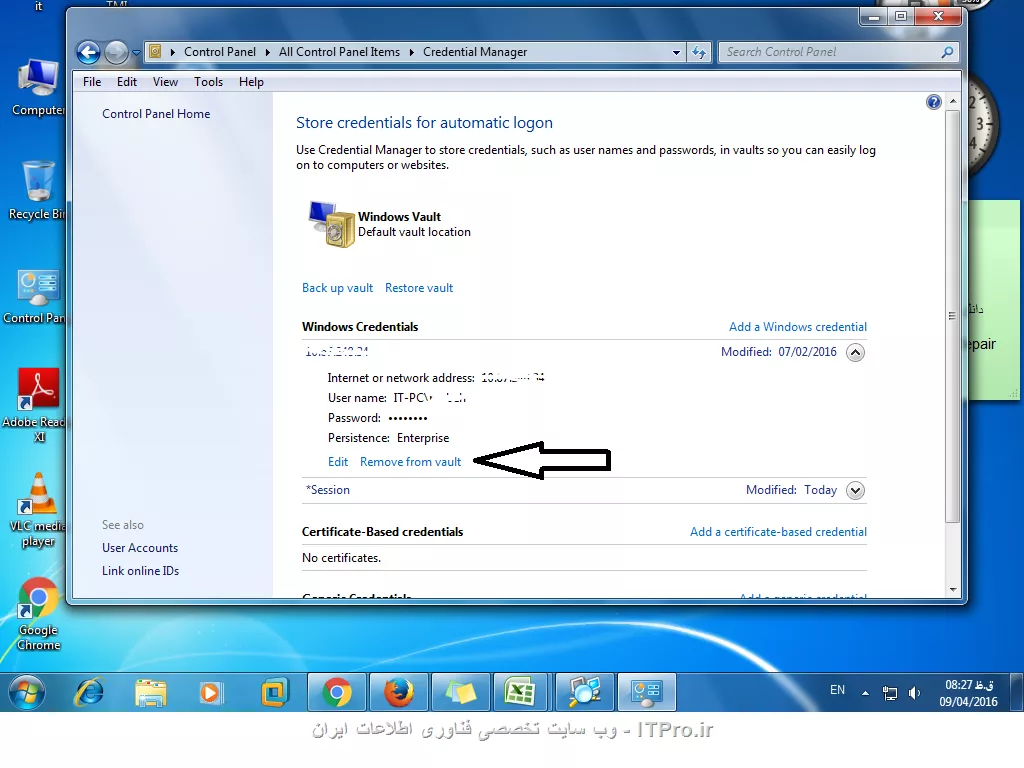Go to Control Panel Home
Image resolution: width=1024 pixels, height=768 pixels.
156,114
